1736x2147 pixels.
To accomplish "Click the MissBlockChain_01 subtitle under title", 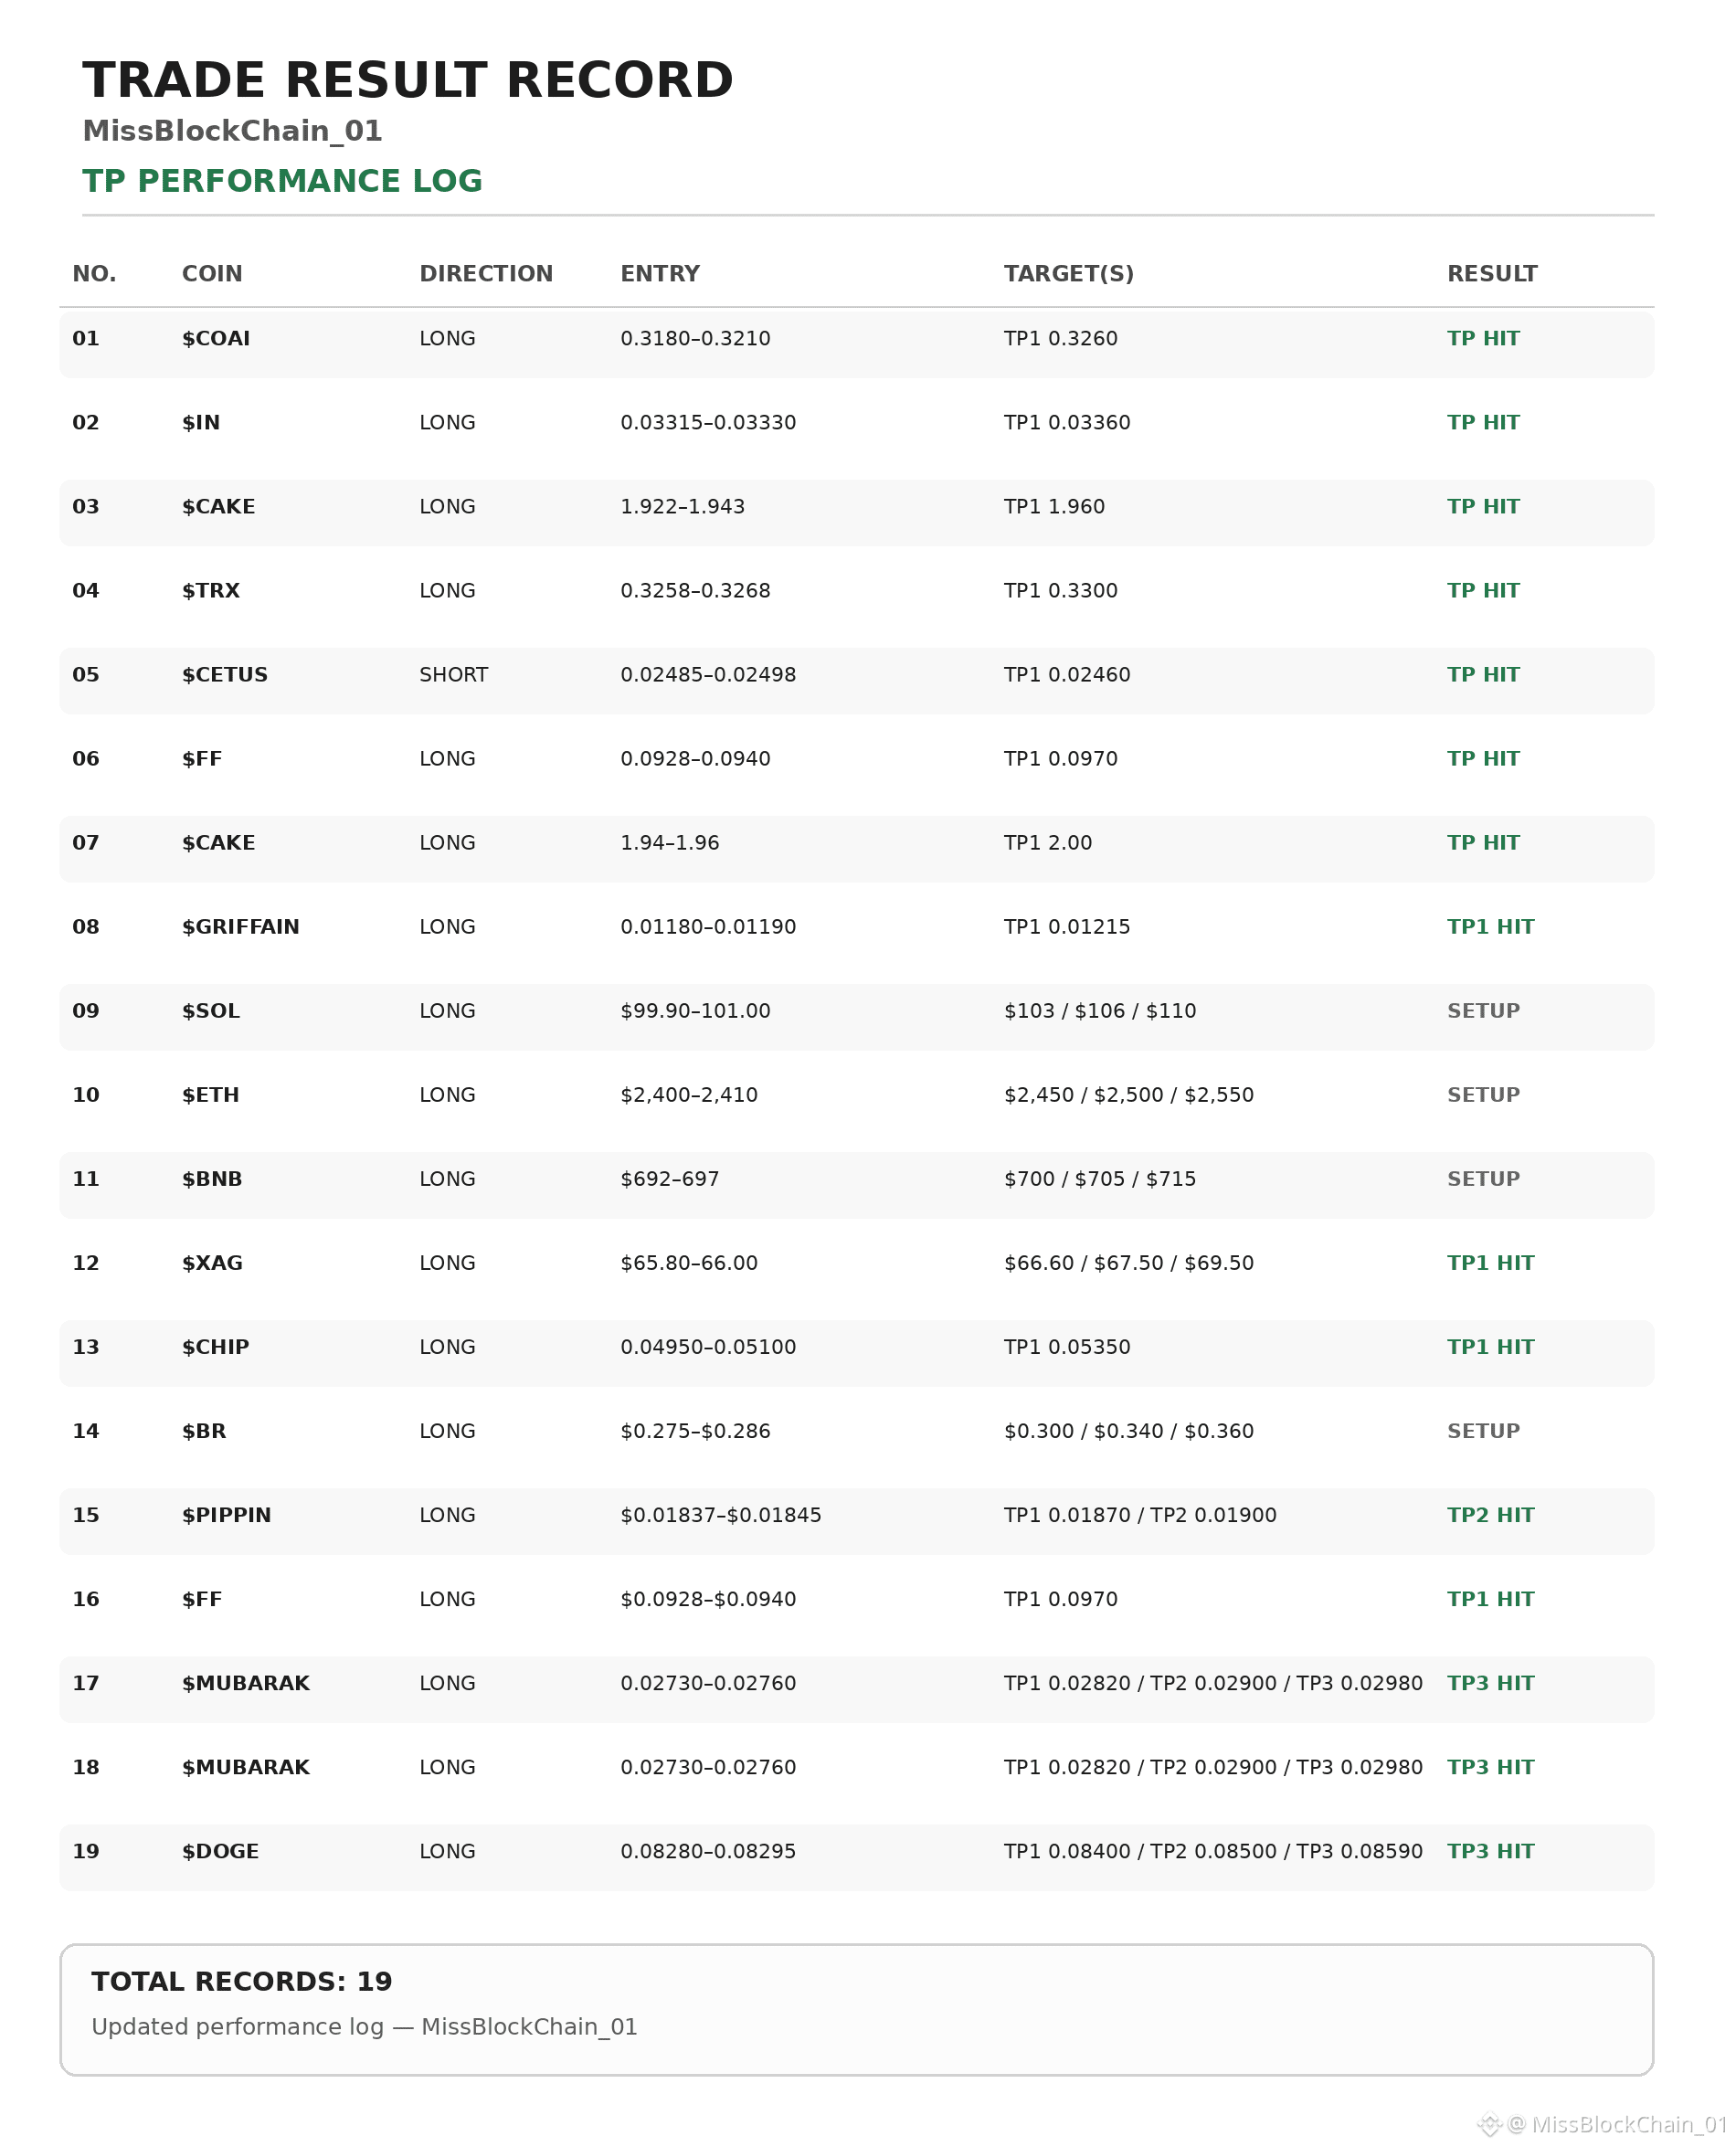I will point(232,131).
